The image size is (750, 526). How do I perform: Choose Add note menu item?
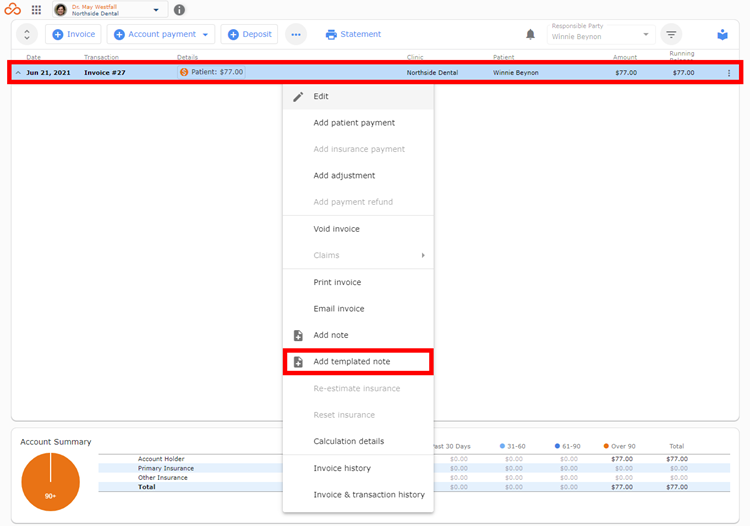(x=358, y=335)
